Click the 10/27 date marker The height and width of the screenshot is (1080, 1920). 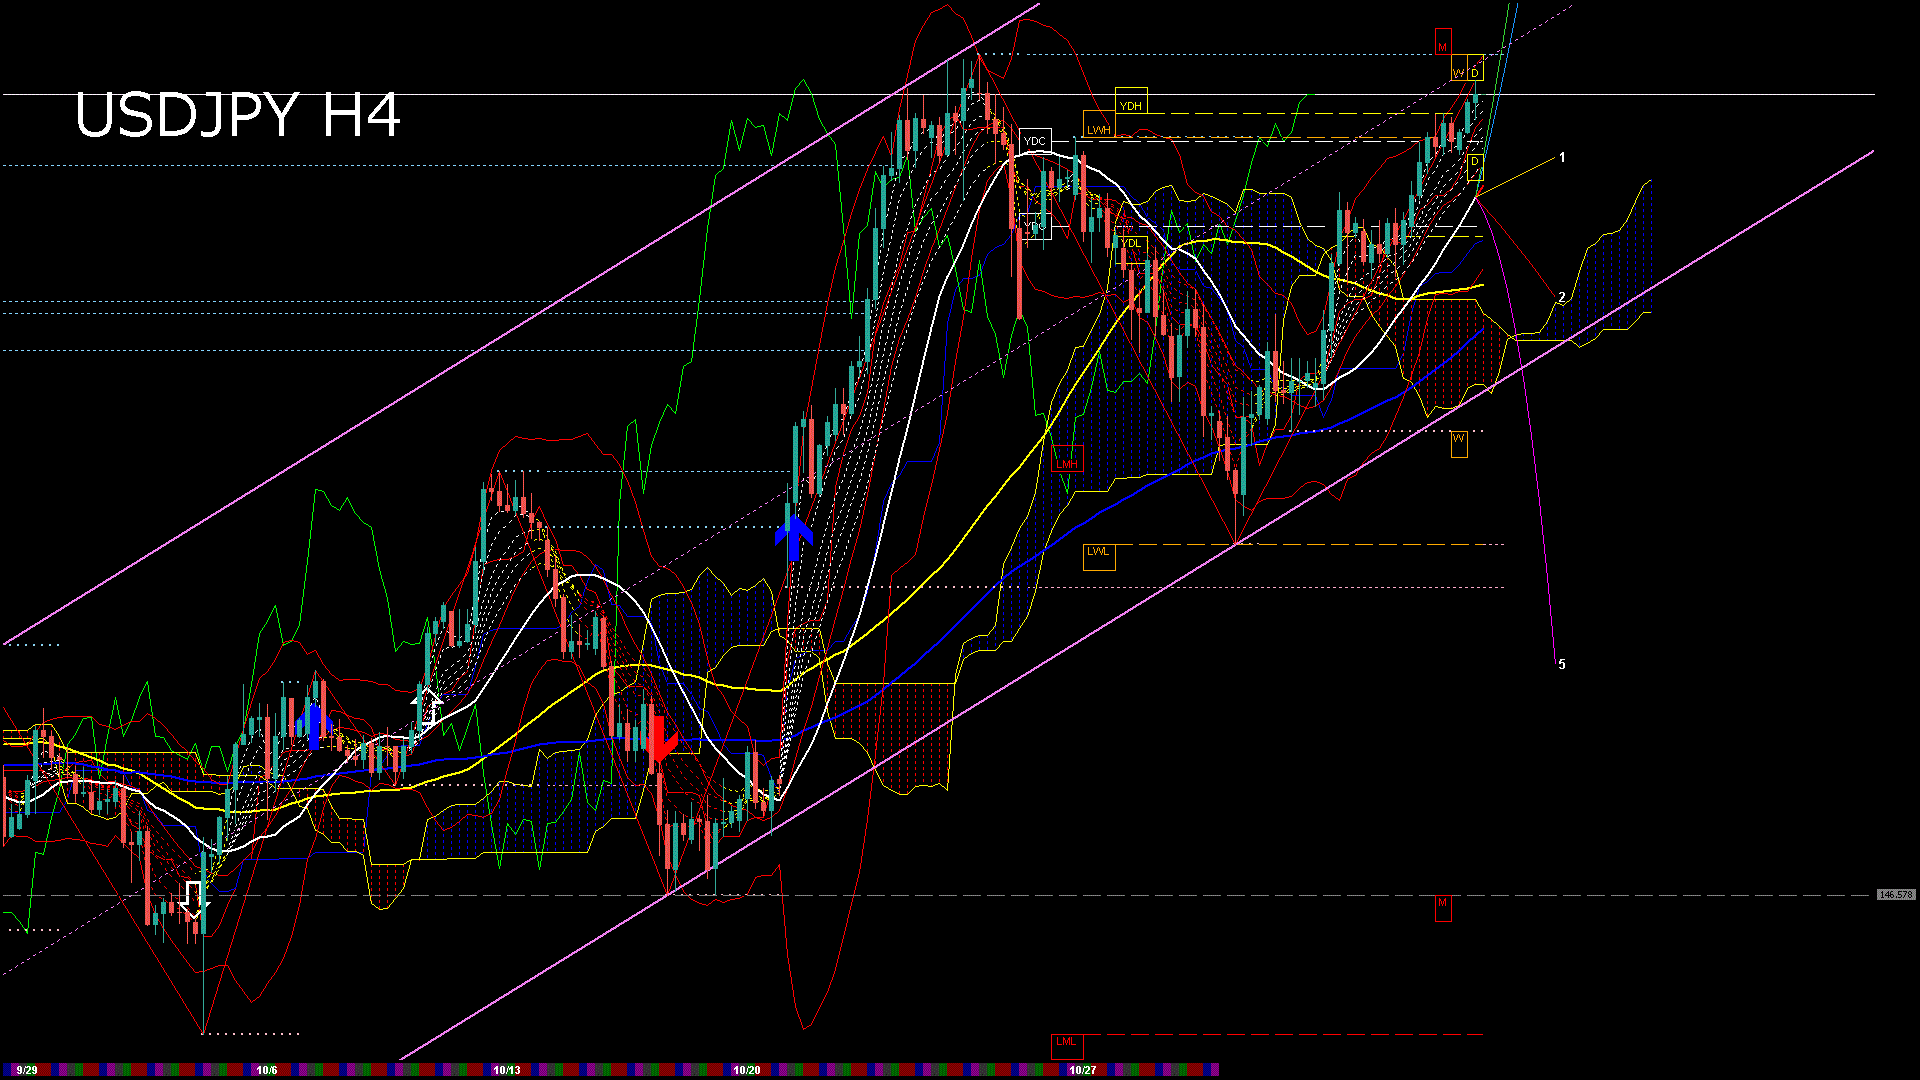[x=1082, y=1070]
